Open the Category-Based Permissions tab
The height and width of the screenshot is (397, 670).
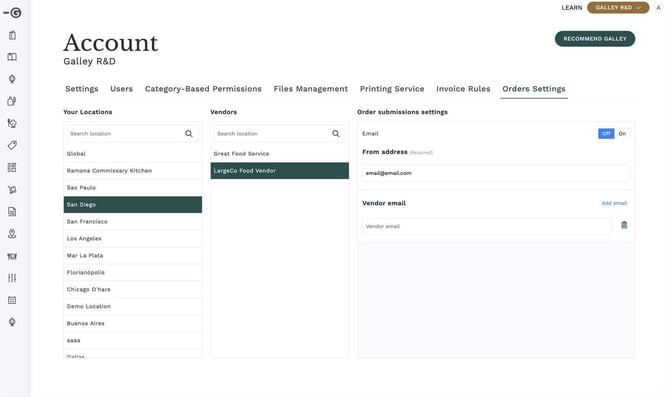[x=203, y=89]
